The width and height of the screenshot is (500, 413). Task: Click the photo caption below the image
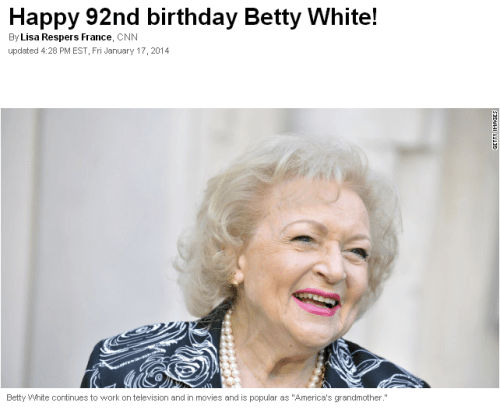[197, 398]
